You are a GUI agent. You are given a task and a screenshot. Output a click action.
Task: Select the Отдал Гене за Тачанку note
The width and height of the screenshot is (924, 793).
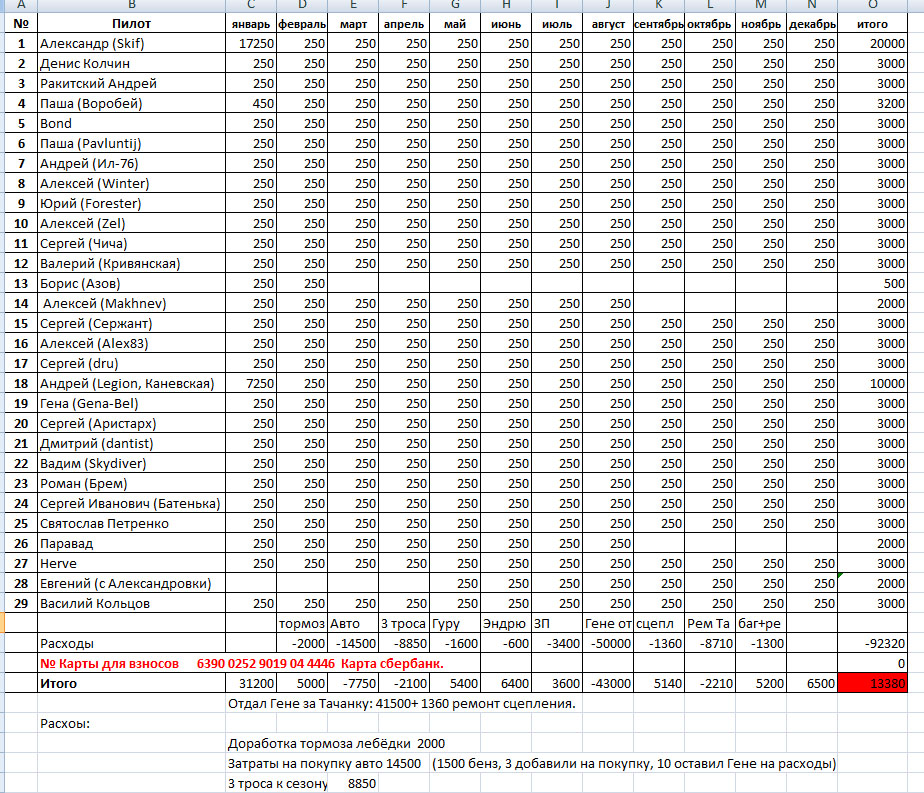[x=401, y=704]
